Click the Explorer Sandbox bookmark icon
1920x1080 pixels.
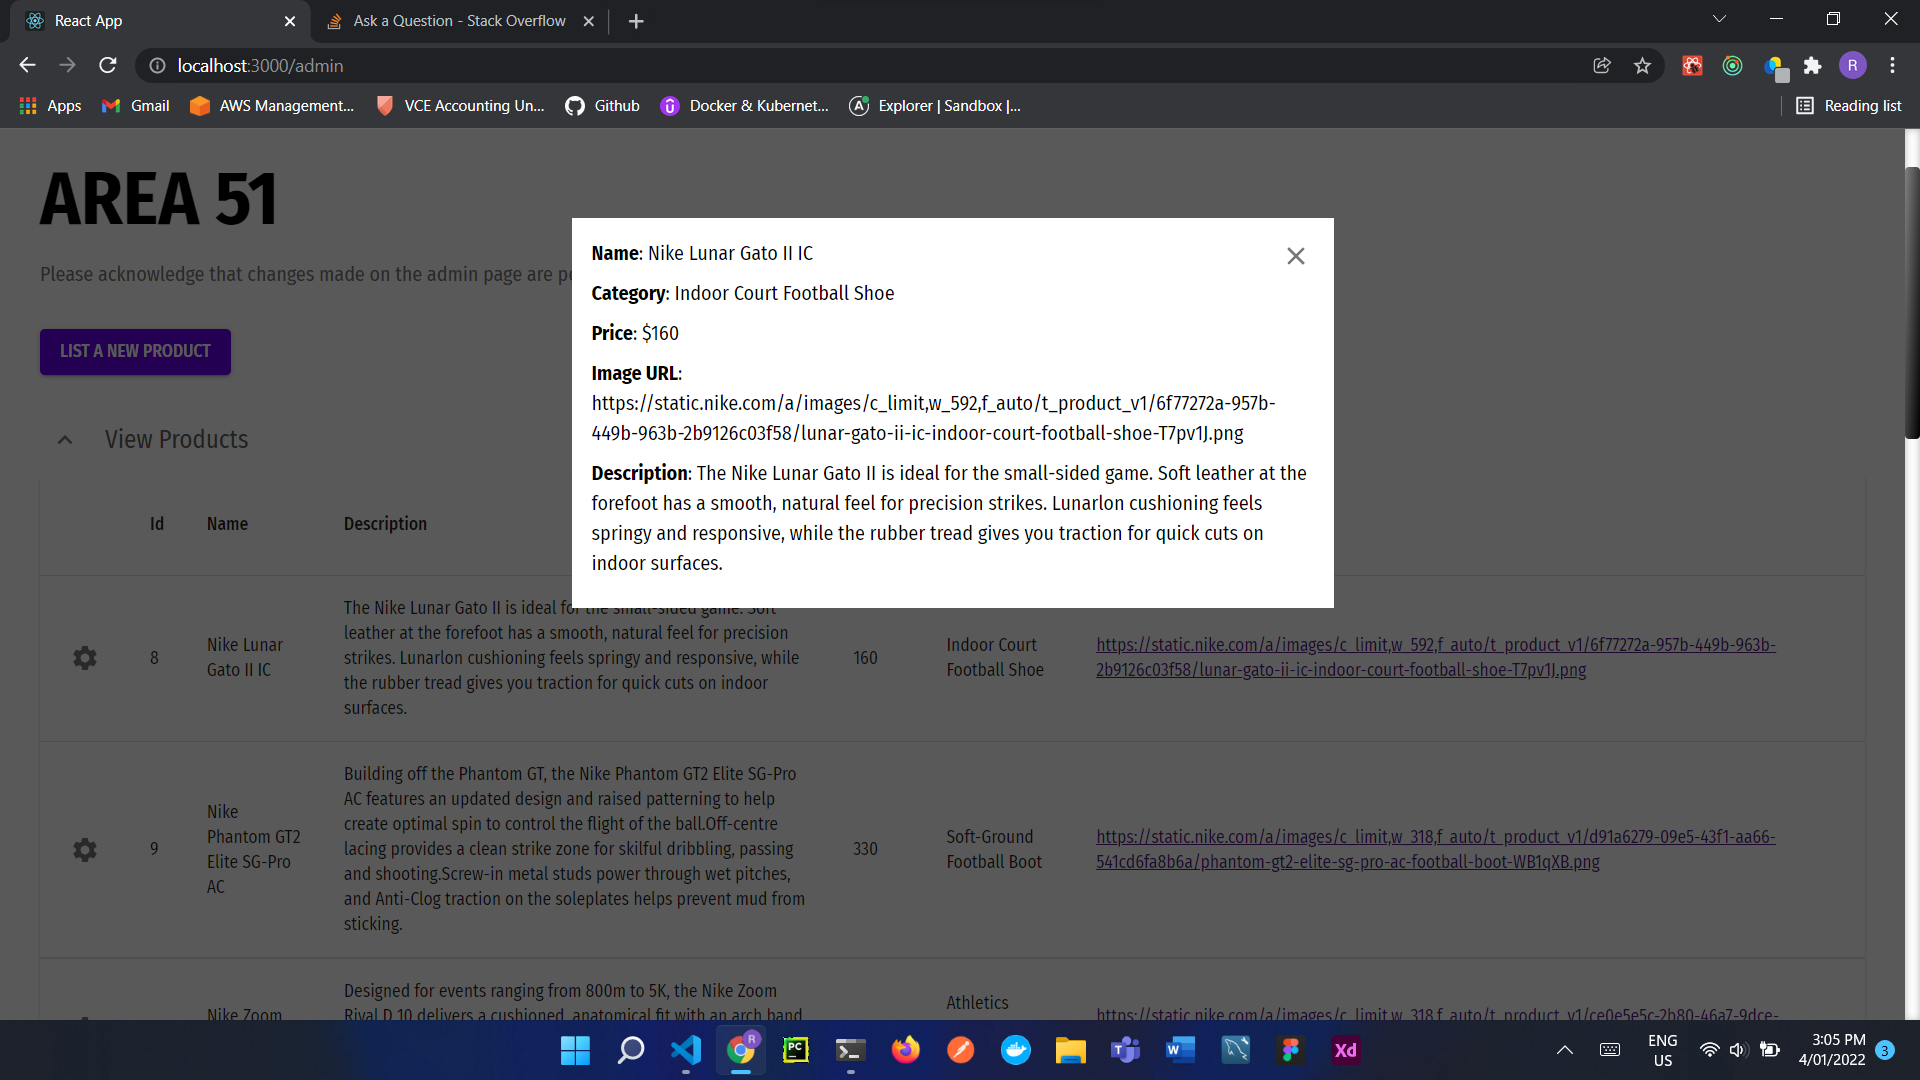tap(861, 105)
